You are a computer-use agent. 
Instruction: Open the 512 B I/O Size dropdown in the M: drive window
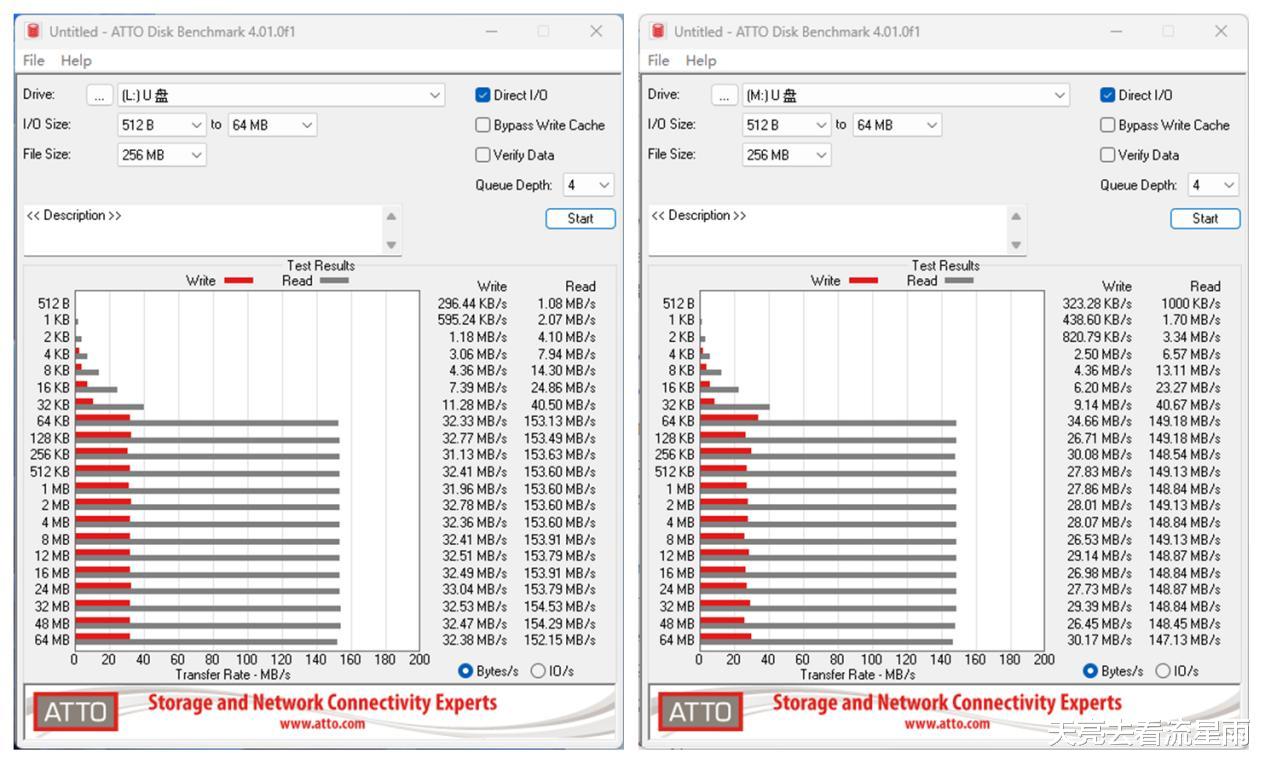pos(786,125)
